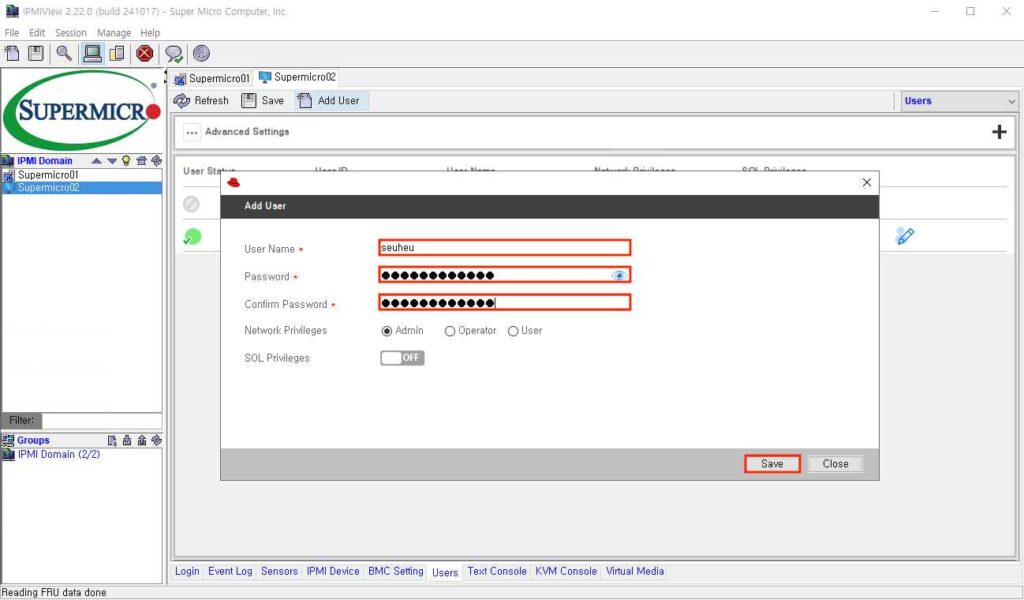Click the Filter text box
This screenshot has height=600, width=1024.
click(102, 420)
